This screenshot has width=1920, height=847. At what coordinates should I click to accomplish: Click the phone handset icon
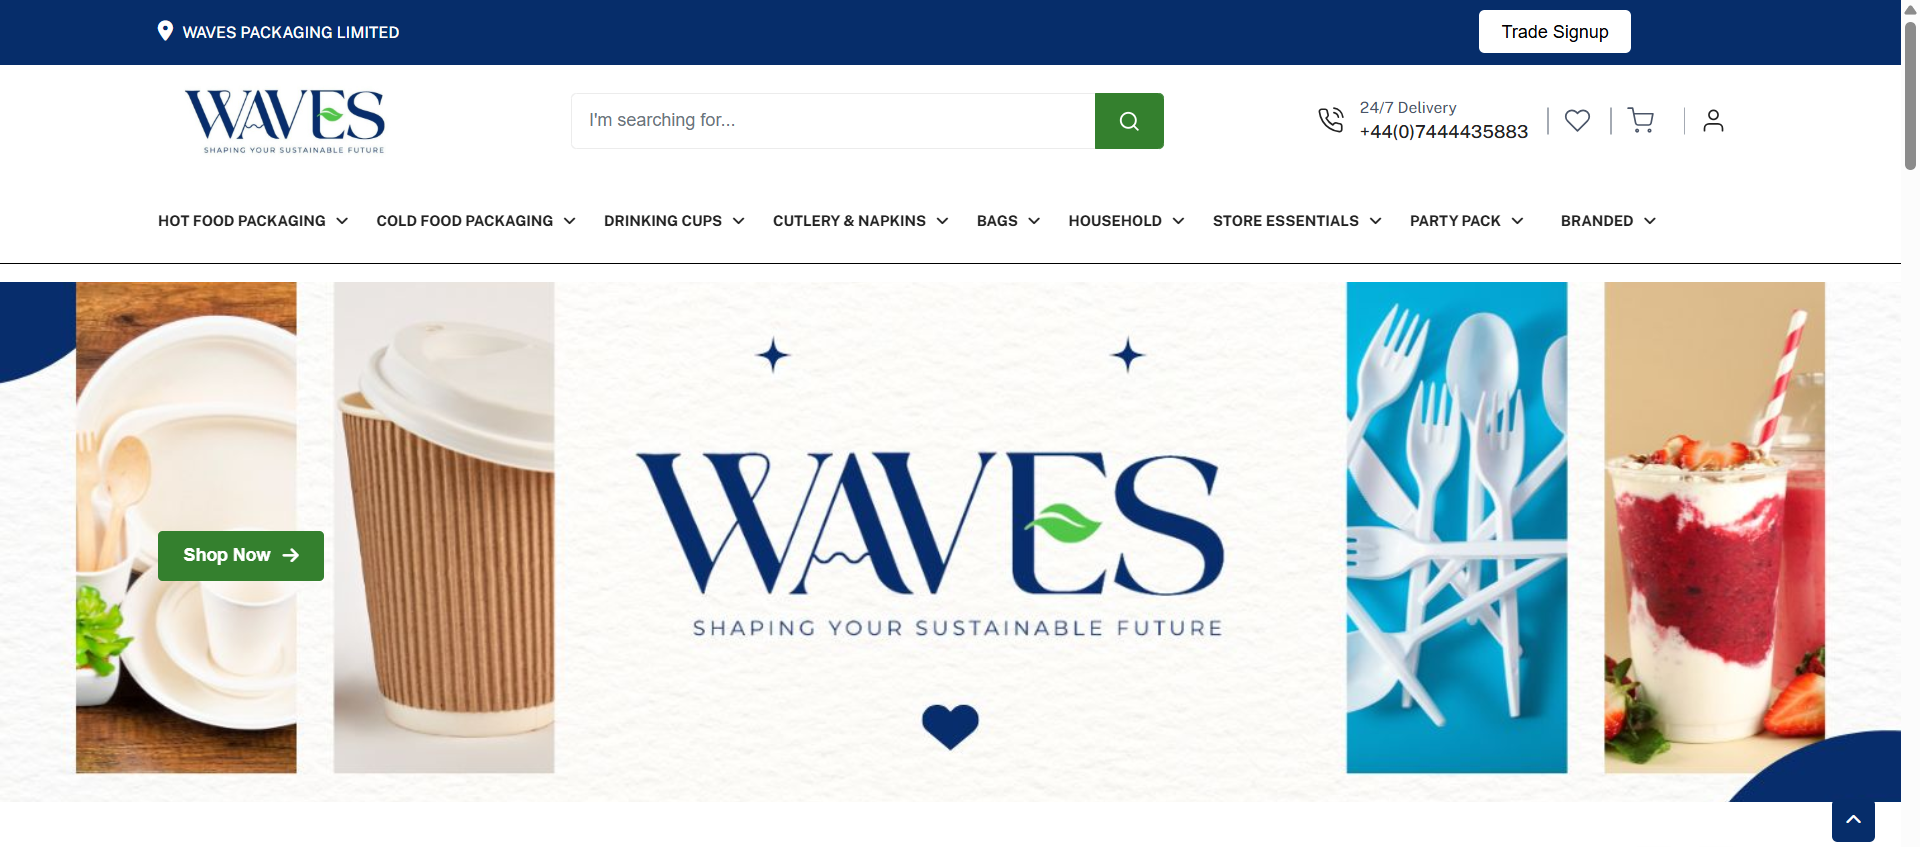[1331, 120]
